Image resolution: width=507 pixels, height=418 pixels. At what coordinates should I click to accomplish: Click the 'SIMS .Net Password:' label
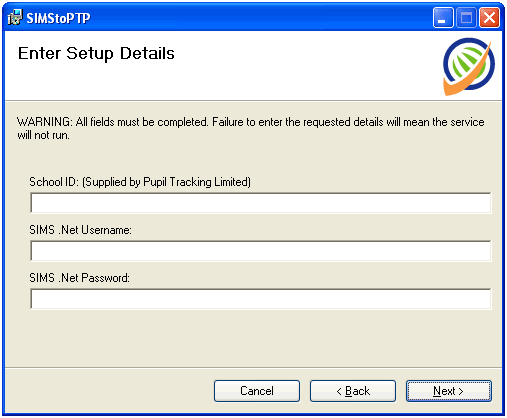tap(79, 278)
